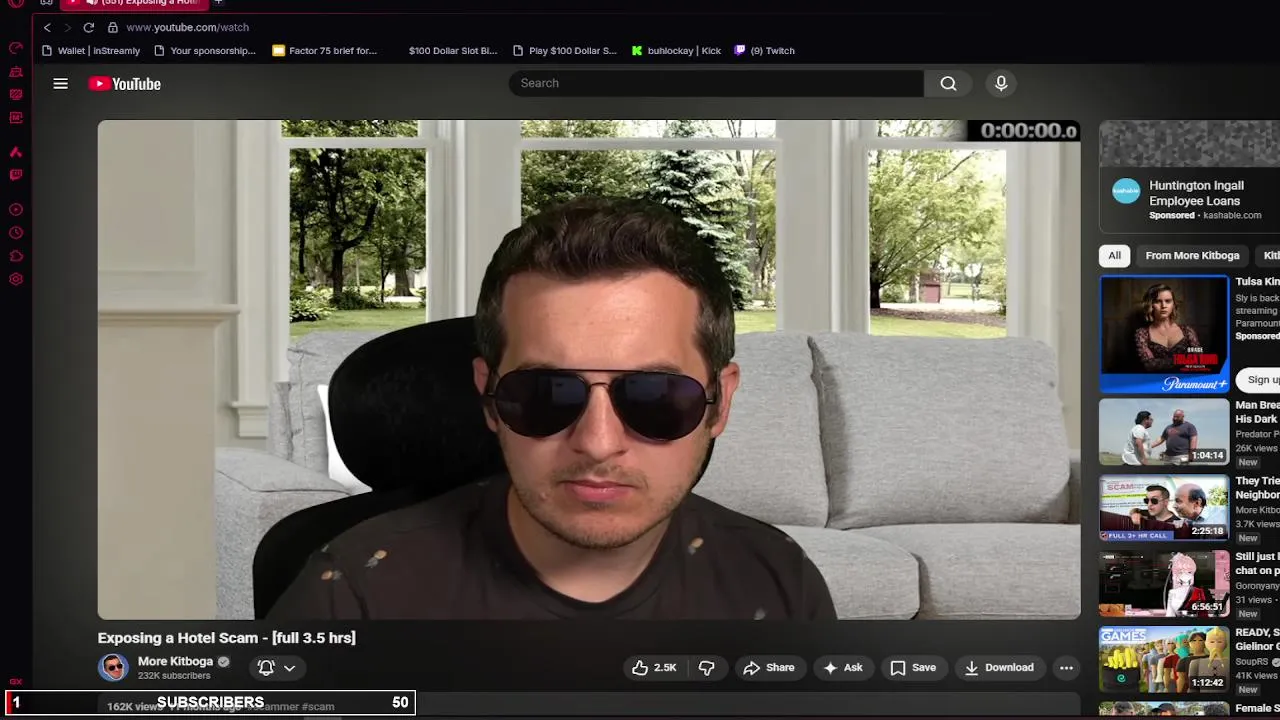The width and height of the screenshot is (1280, 720).
Task: Open the Play $100 Dollar S... bookmark
Action: (565, 51)
